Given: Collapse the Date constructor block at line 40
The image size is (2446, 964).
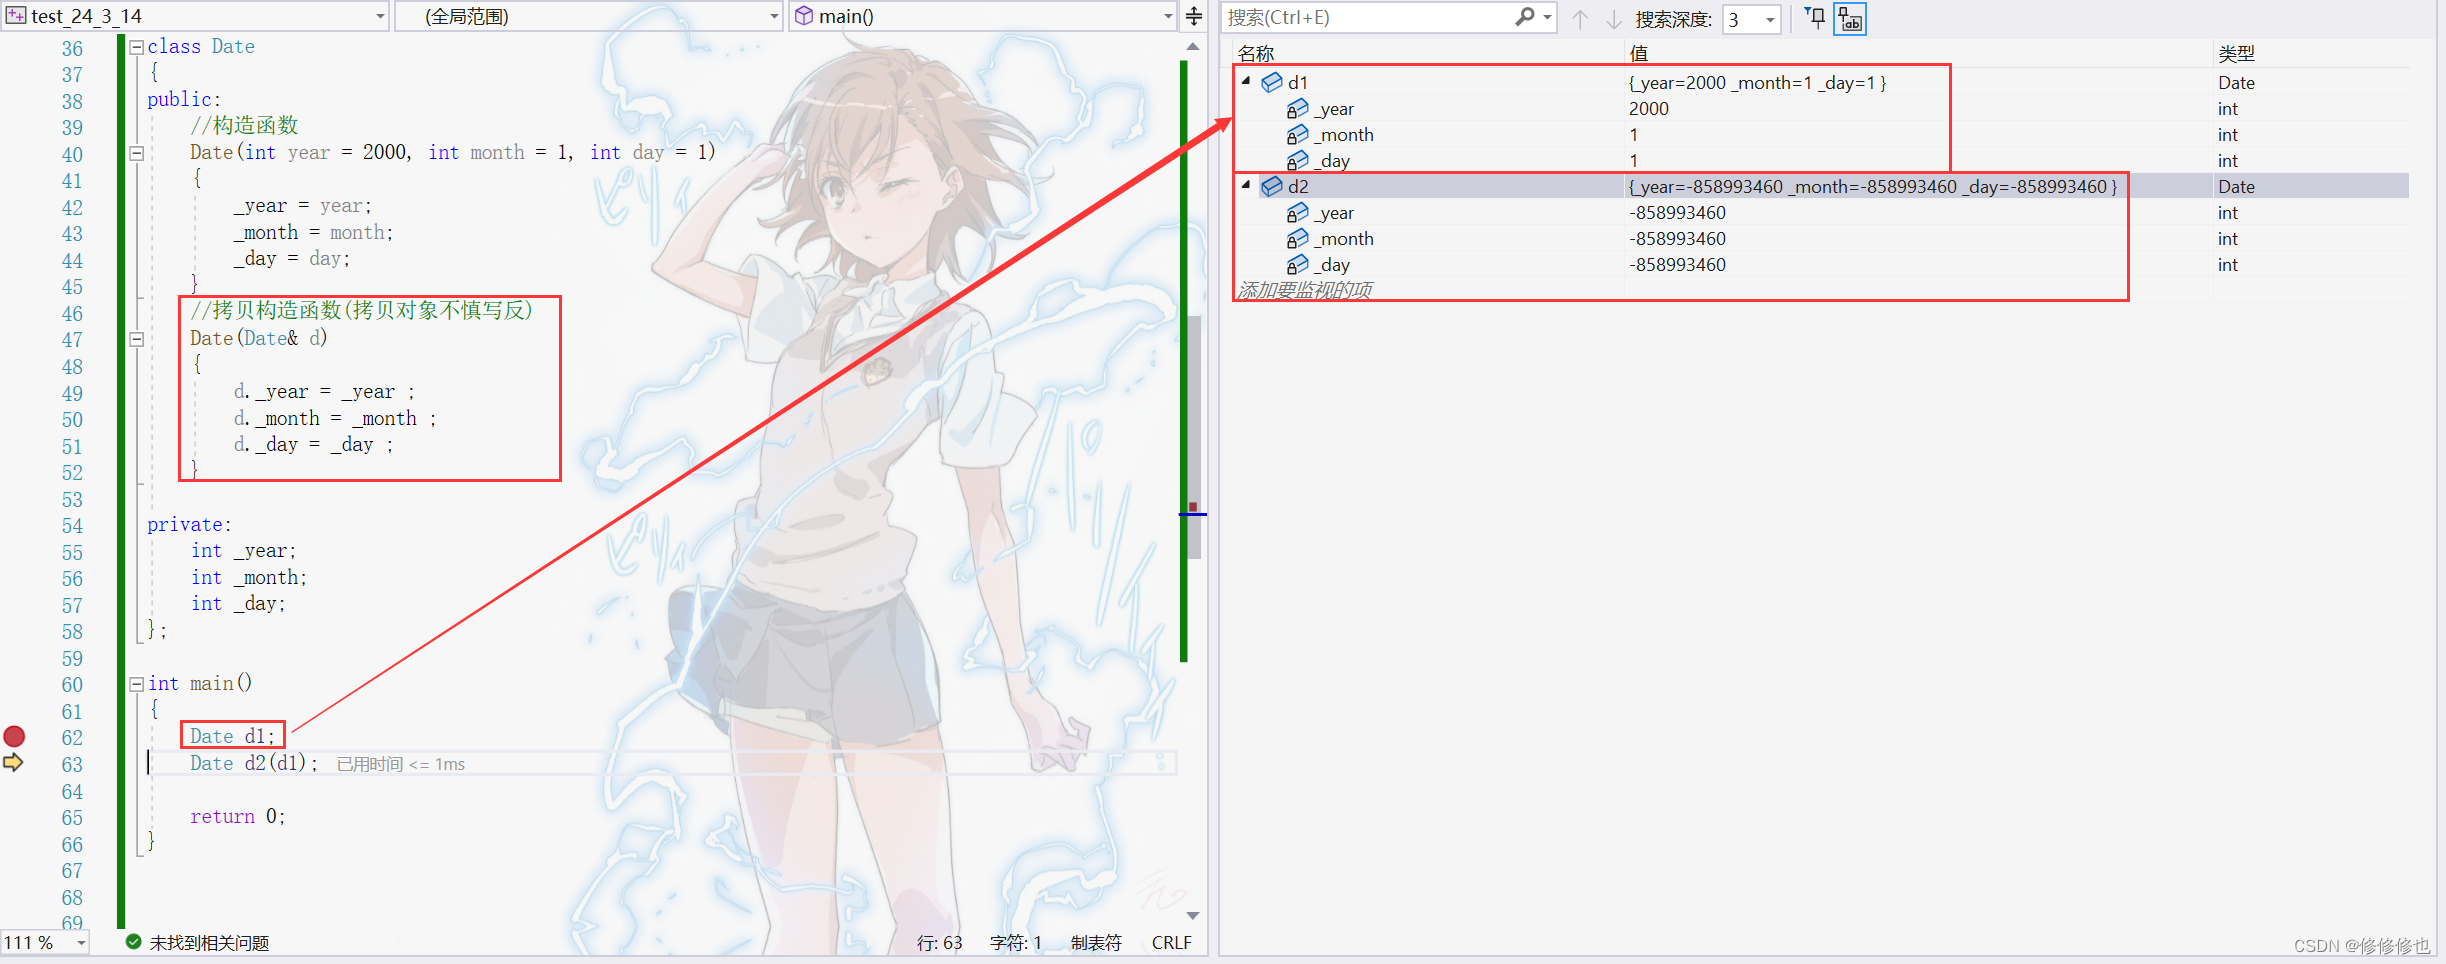Looking at the screenshot, I should (x=137, y=153).
